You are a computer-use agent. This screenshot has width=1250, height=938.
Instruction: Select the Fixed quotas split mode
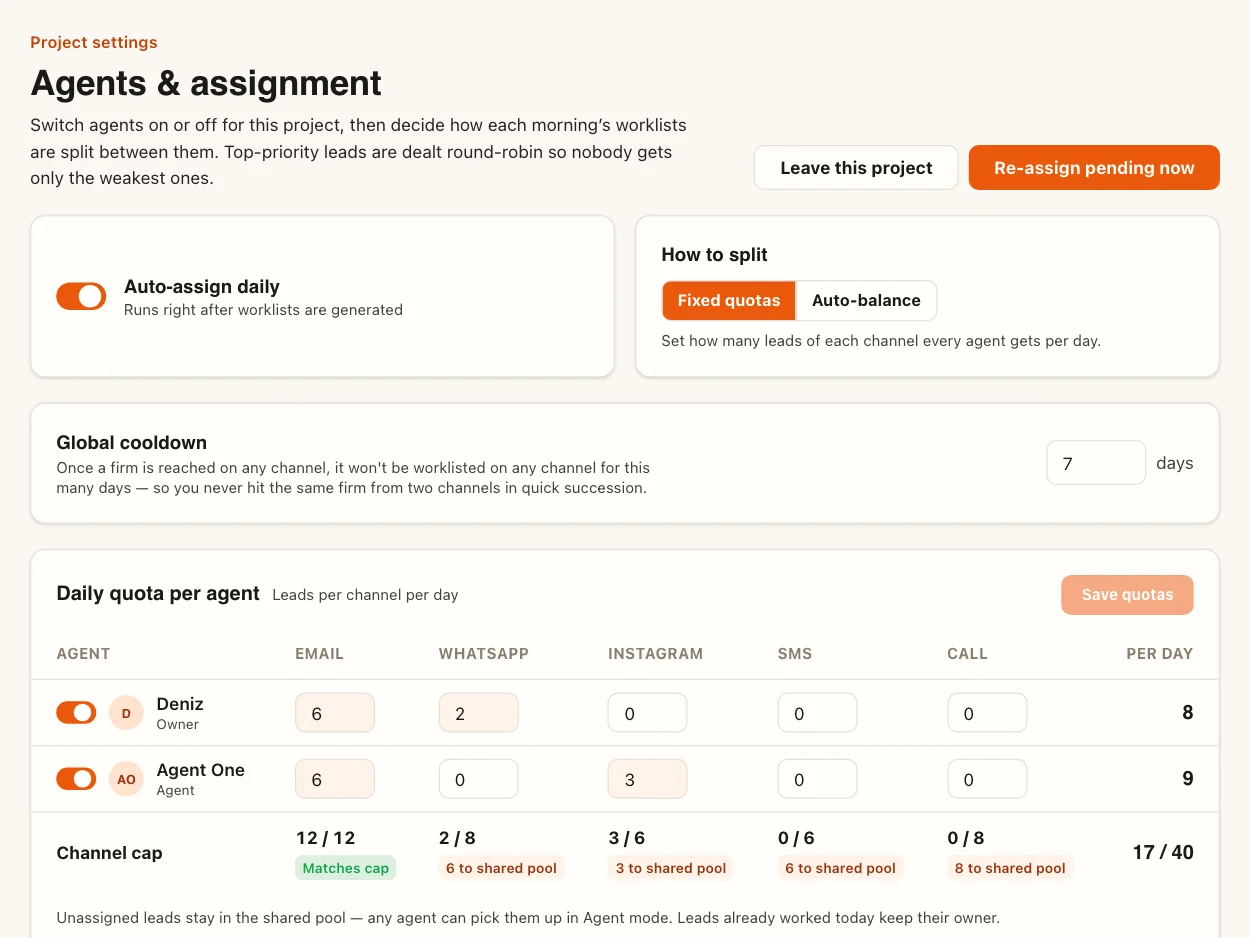pos(729,300)
